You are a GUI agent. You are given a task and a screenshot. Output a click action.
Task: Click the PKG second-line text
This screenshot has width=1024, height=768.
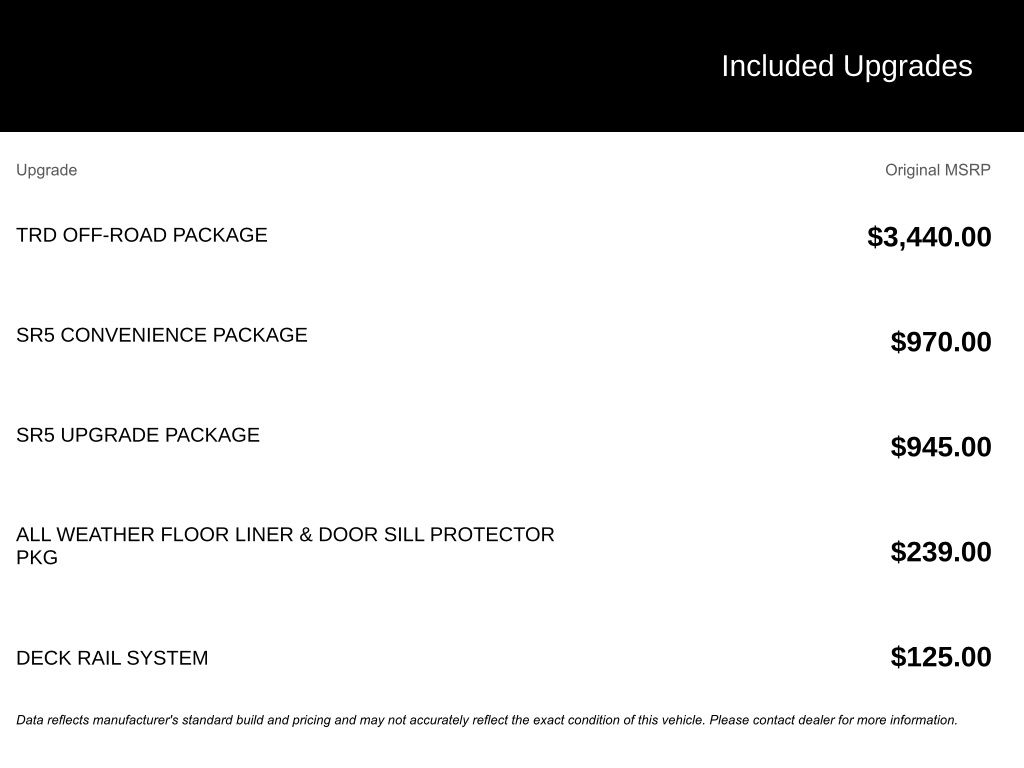pos(37,558)
